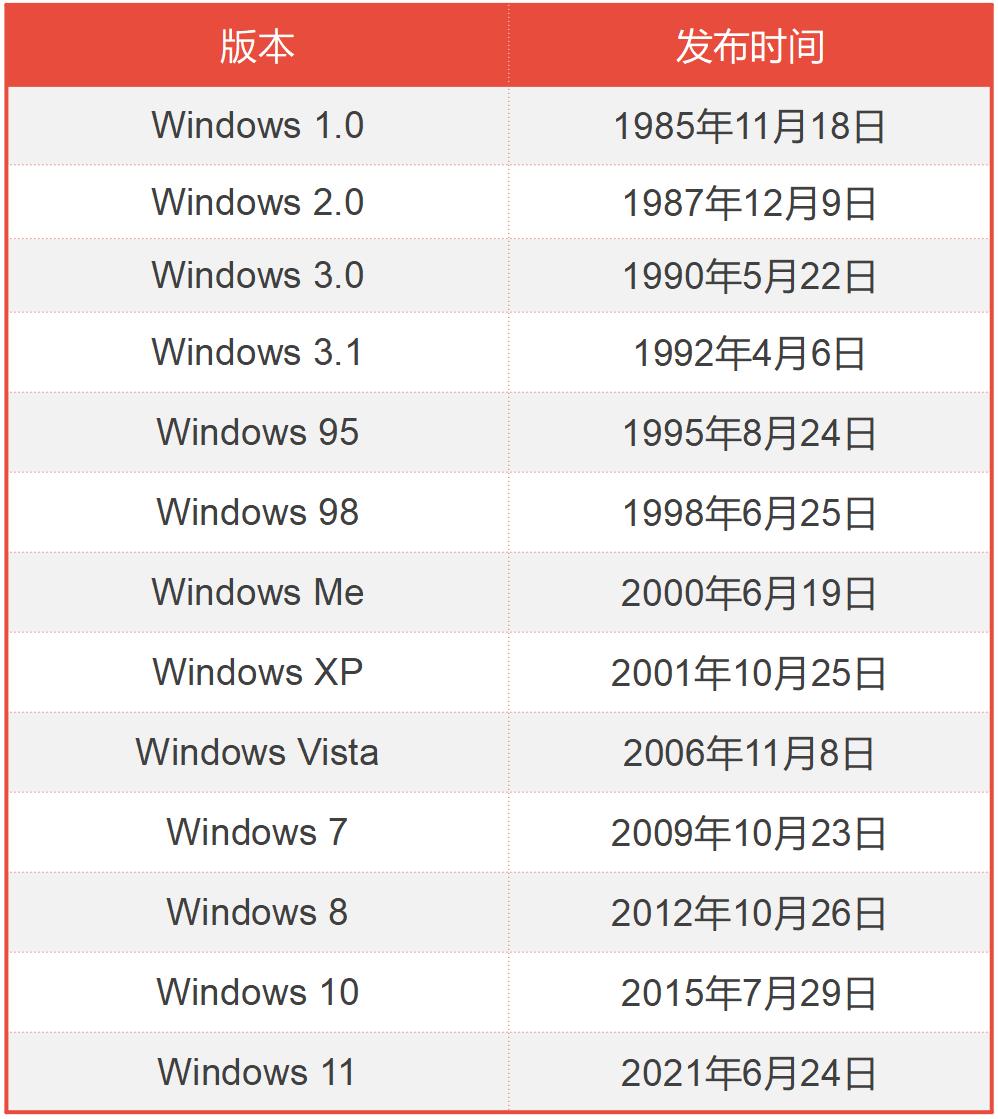Click the 版本 column header
Image resolution: width=998 pixels, height=1119 pixels.
tap(258, 47)
